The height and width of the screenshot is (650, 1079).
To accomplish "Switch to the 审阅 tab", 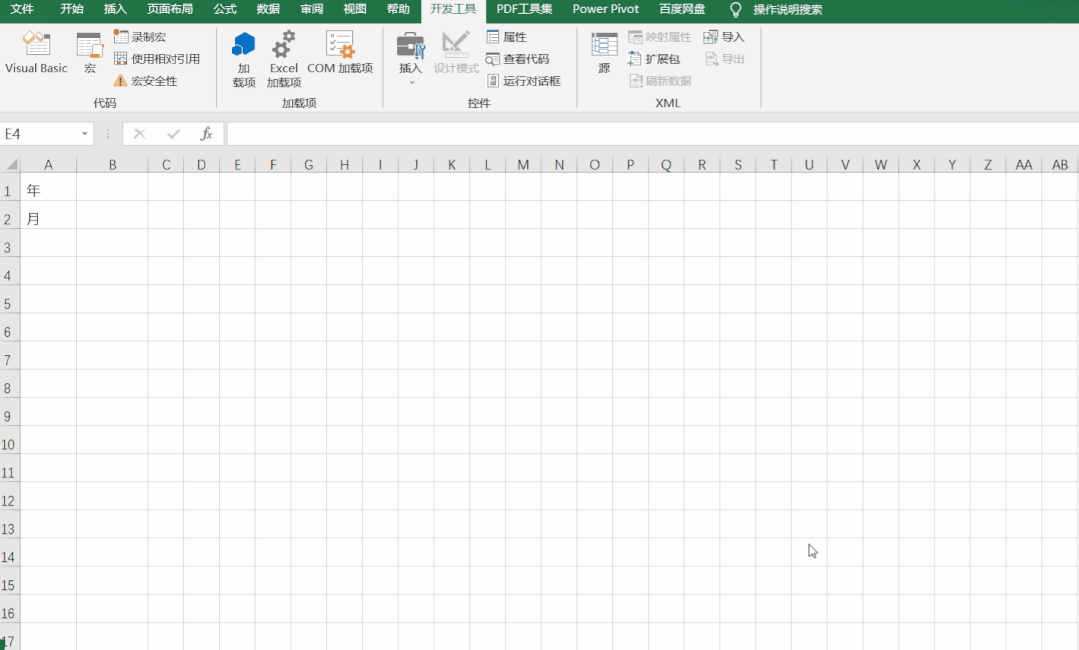I will [312, 9].
